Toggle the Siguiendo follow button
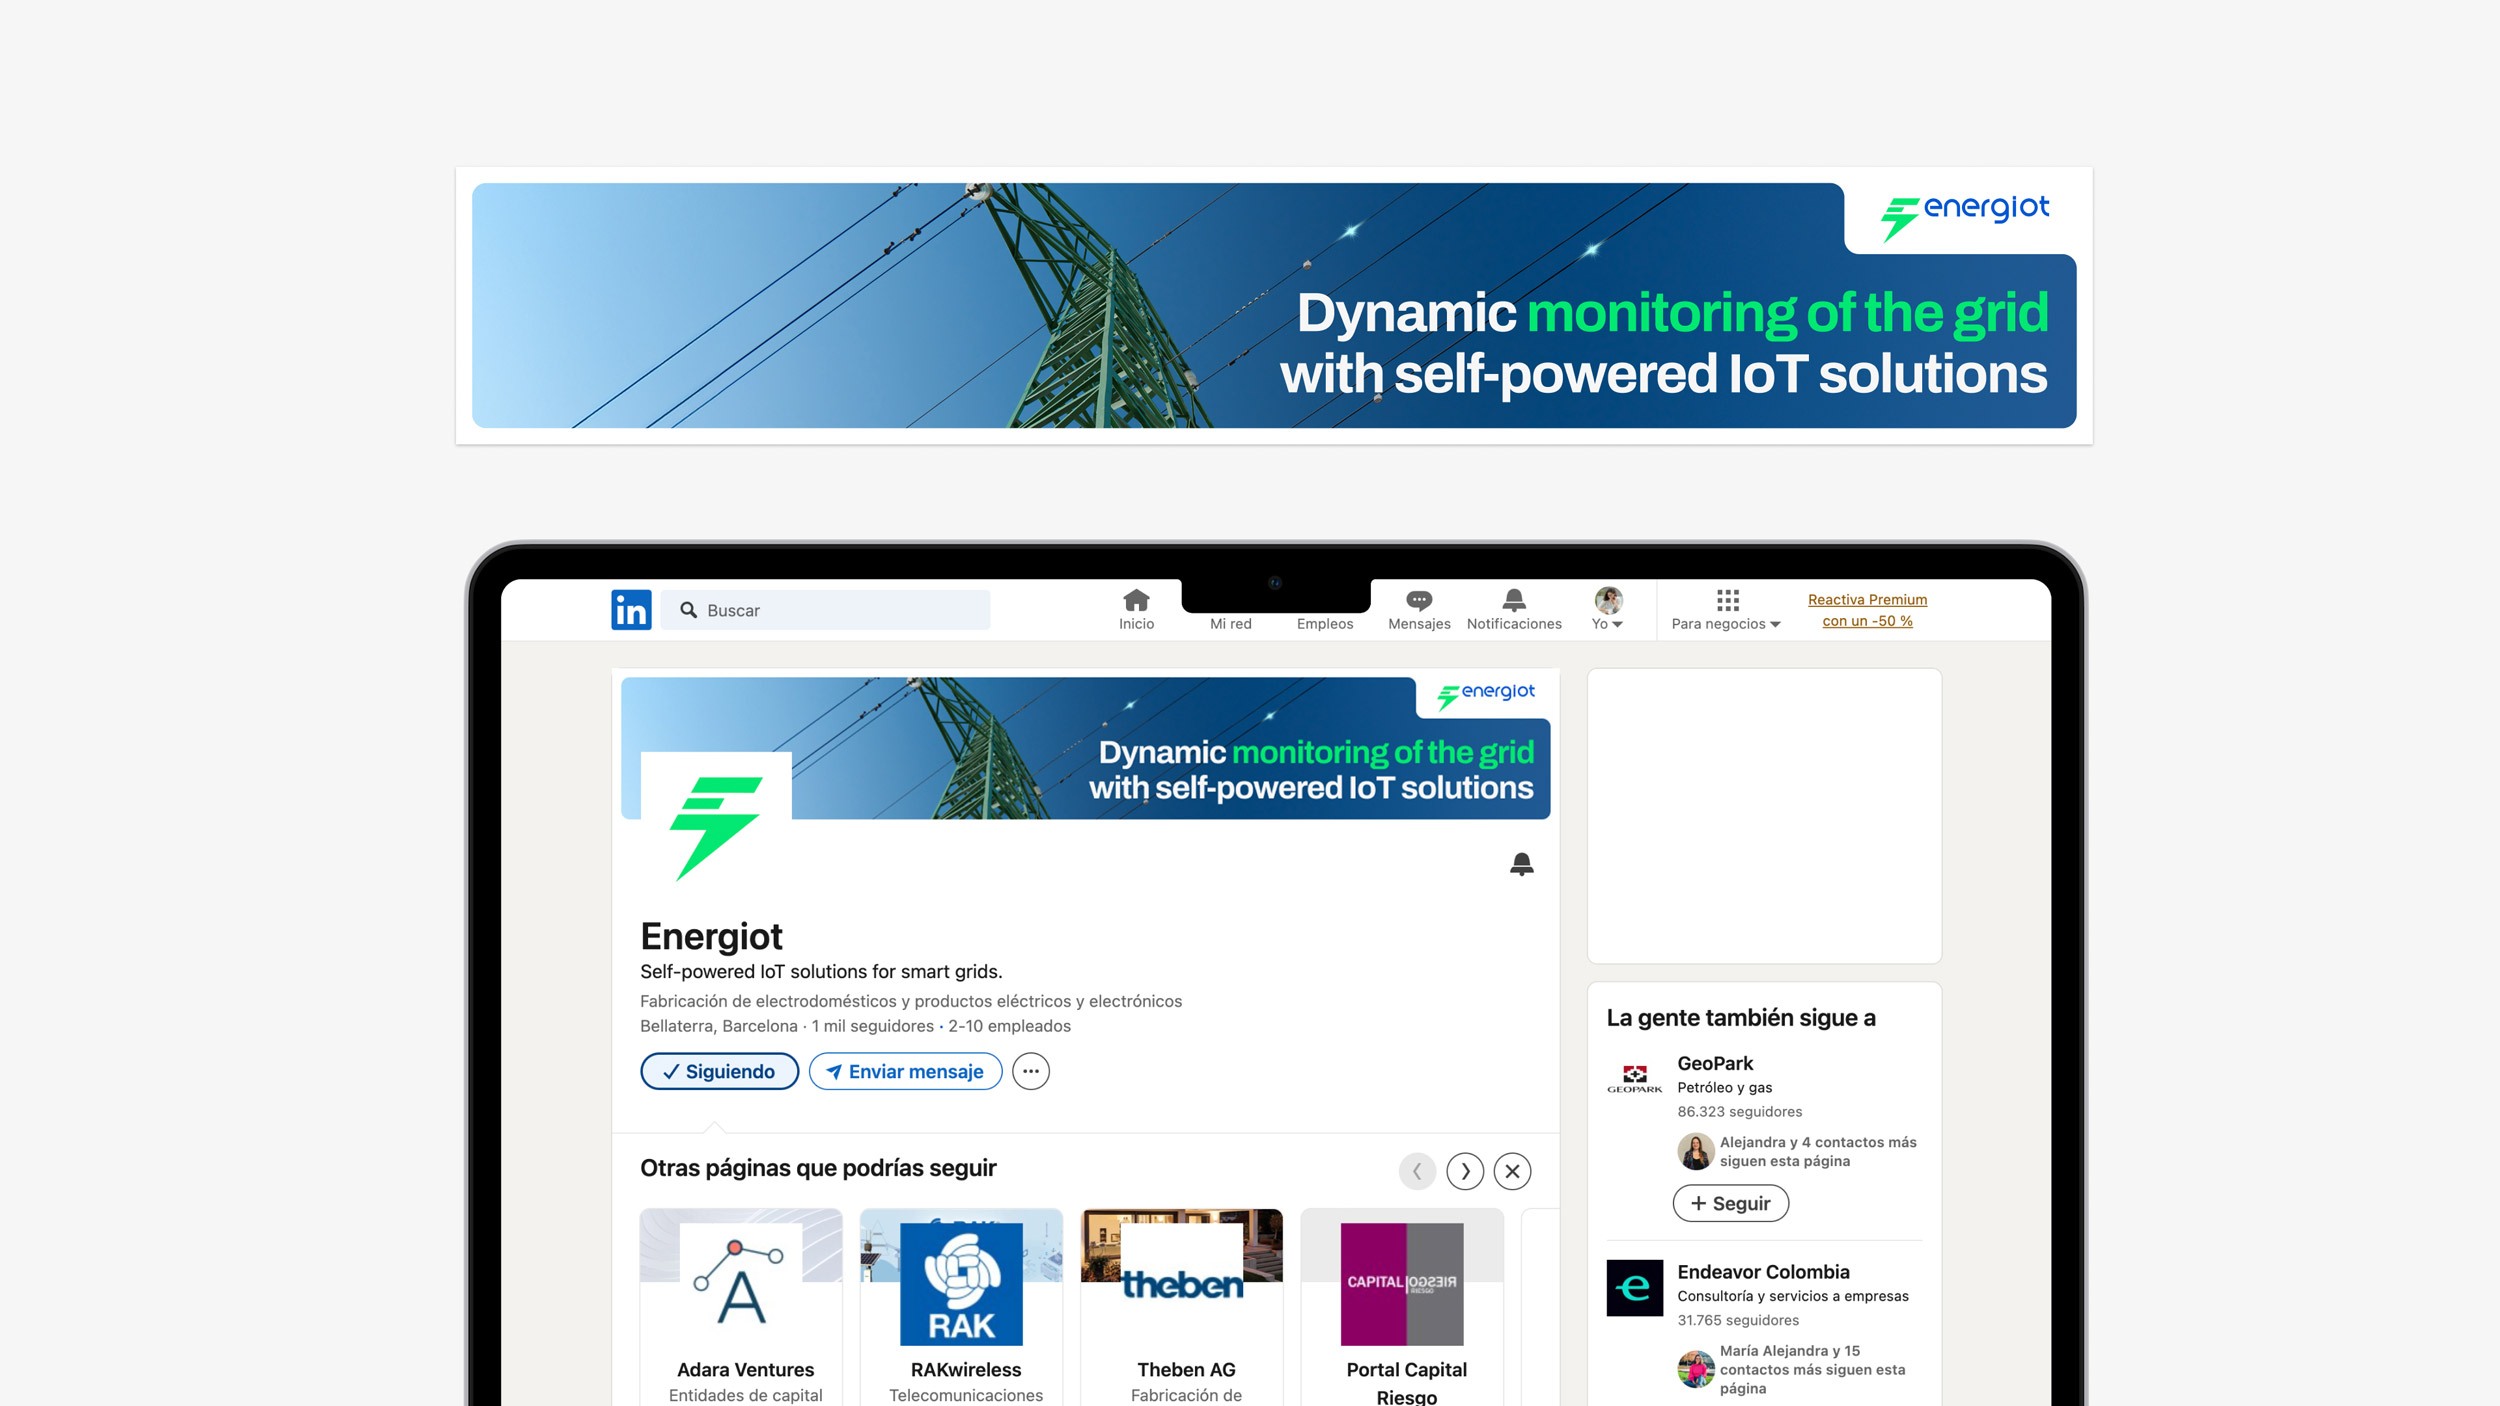The width and height of the screenshot is (2500, 1406). coord(720,1071)
